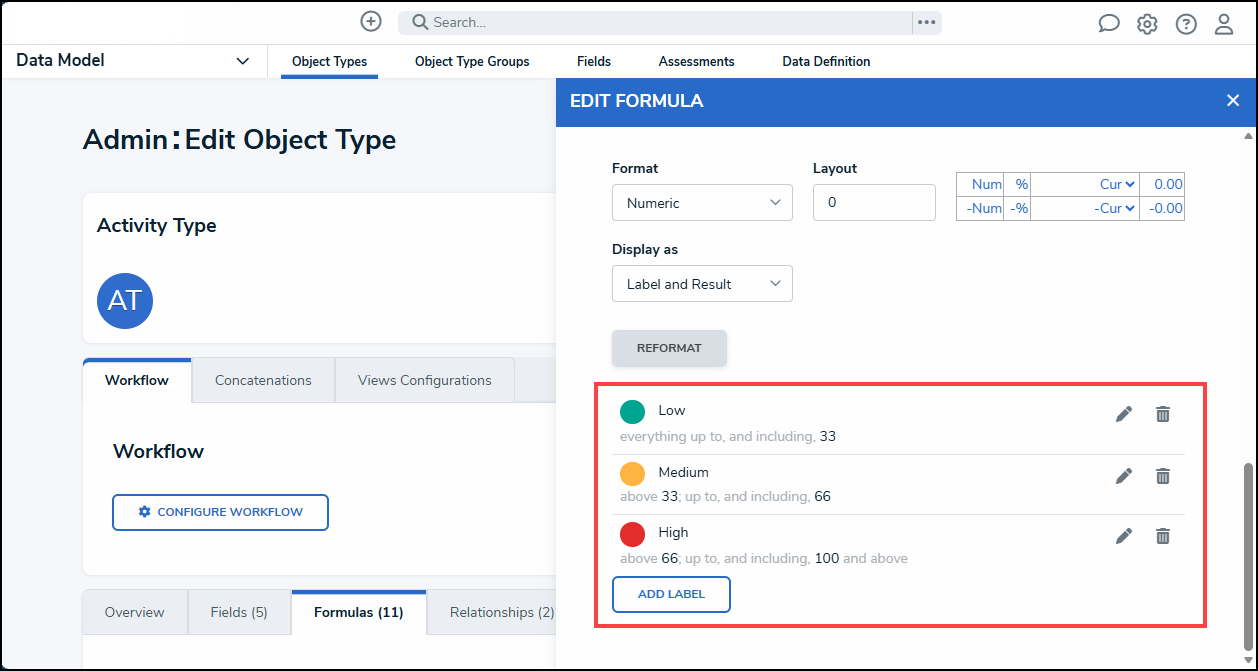1258x671 pixels.
Task: Switch to the Object Type Groups tab
Action: [x=472, y=61]
